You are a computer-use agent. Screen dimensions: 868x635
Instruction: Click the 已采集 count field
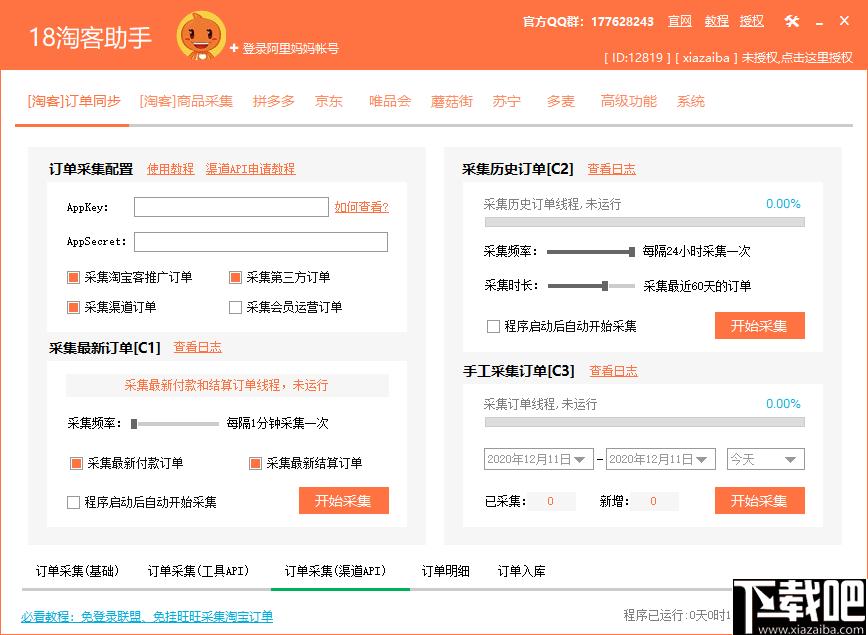click(x=551, y=502)
